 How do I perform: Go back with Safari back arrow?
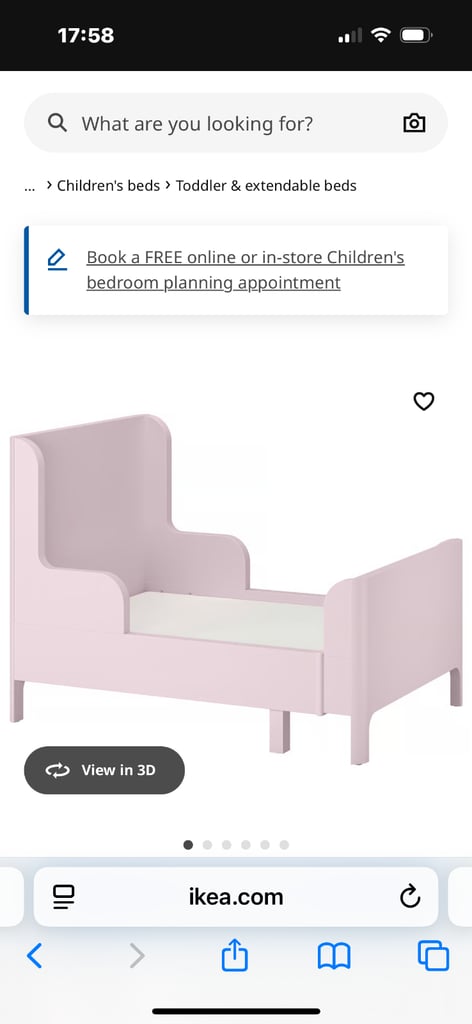coord(35,956)
